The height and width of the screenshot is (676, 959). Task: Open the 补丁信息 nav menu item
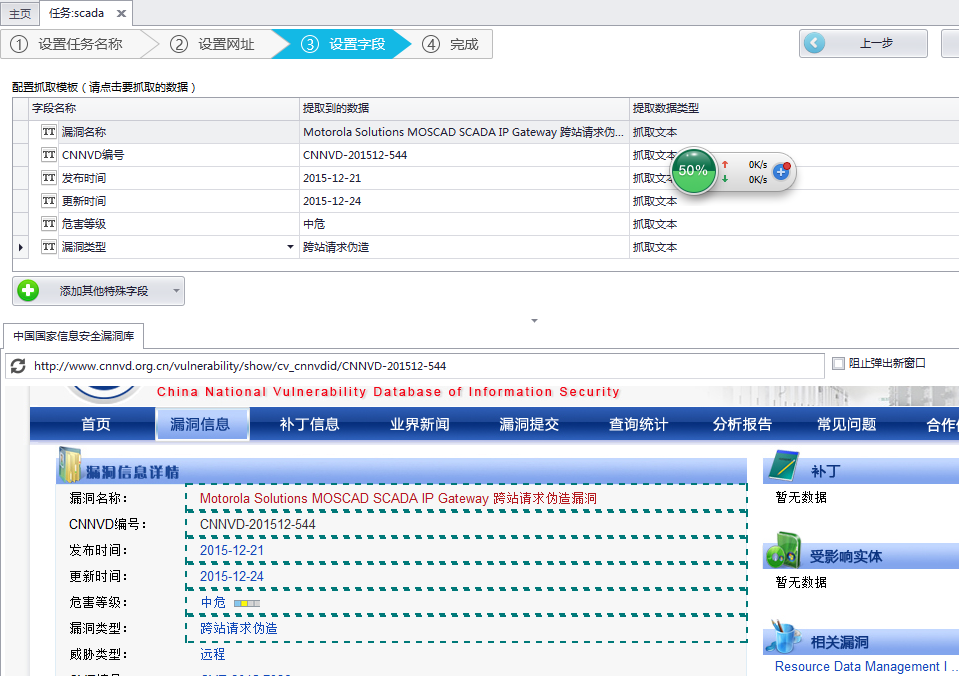click(x=309, y=424)
